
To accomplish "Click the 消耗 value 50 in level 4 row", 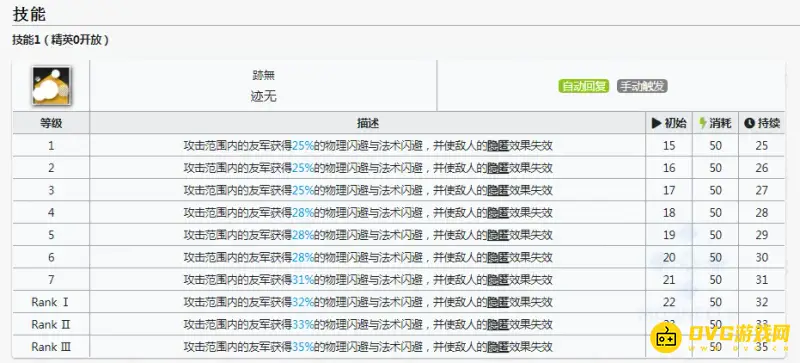I will [x=715, y=213].
